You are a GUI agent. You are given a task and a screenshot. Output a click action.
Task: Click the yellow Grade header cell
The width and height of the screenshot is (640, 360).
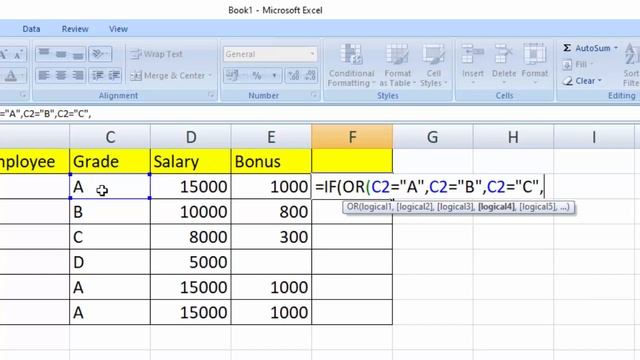110,162
